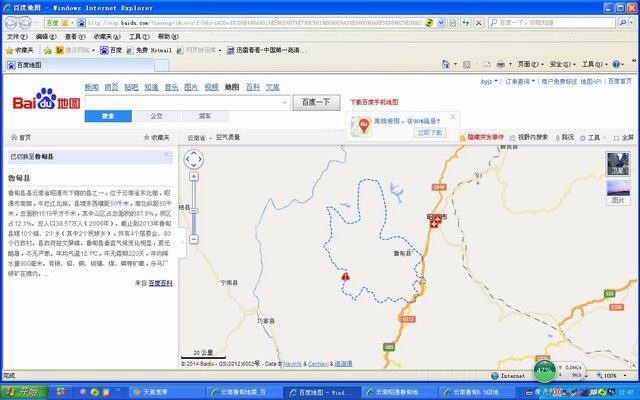Click the red hospital marker at 昭通市

tap(435, 221)
